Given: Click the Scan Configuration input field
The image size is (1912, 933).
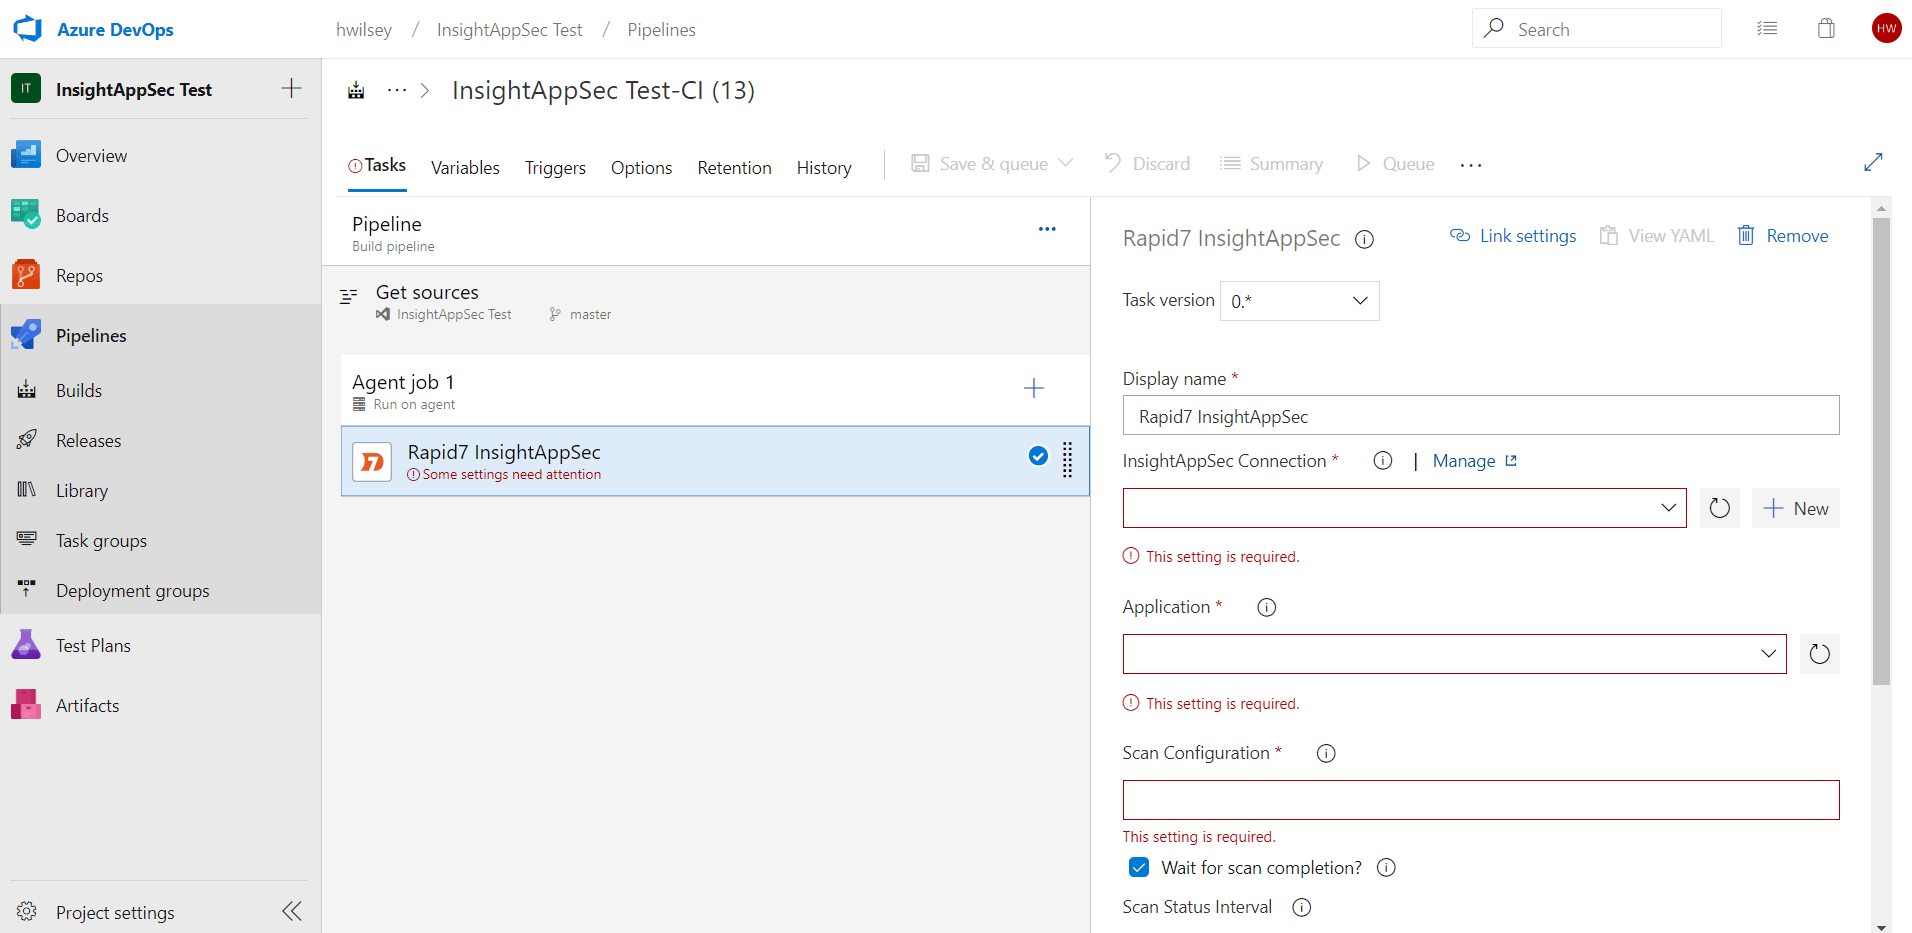Looking at the screenshot, I should point(1480,800).
